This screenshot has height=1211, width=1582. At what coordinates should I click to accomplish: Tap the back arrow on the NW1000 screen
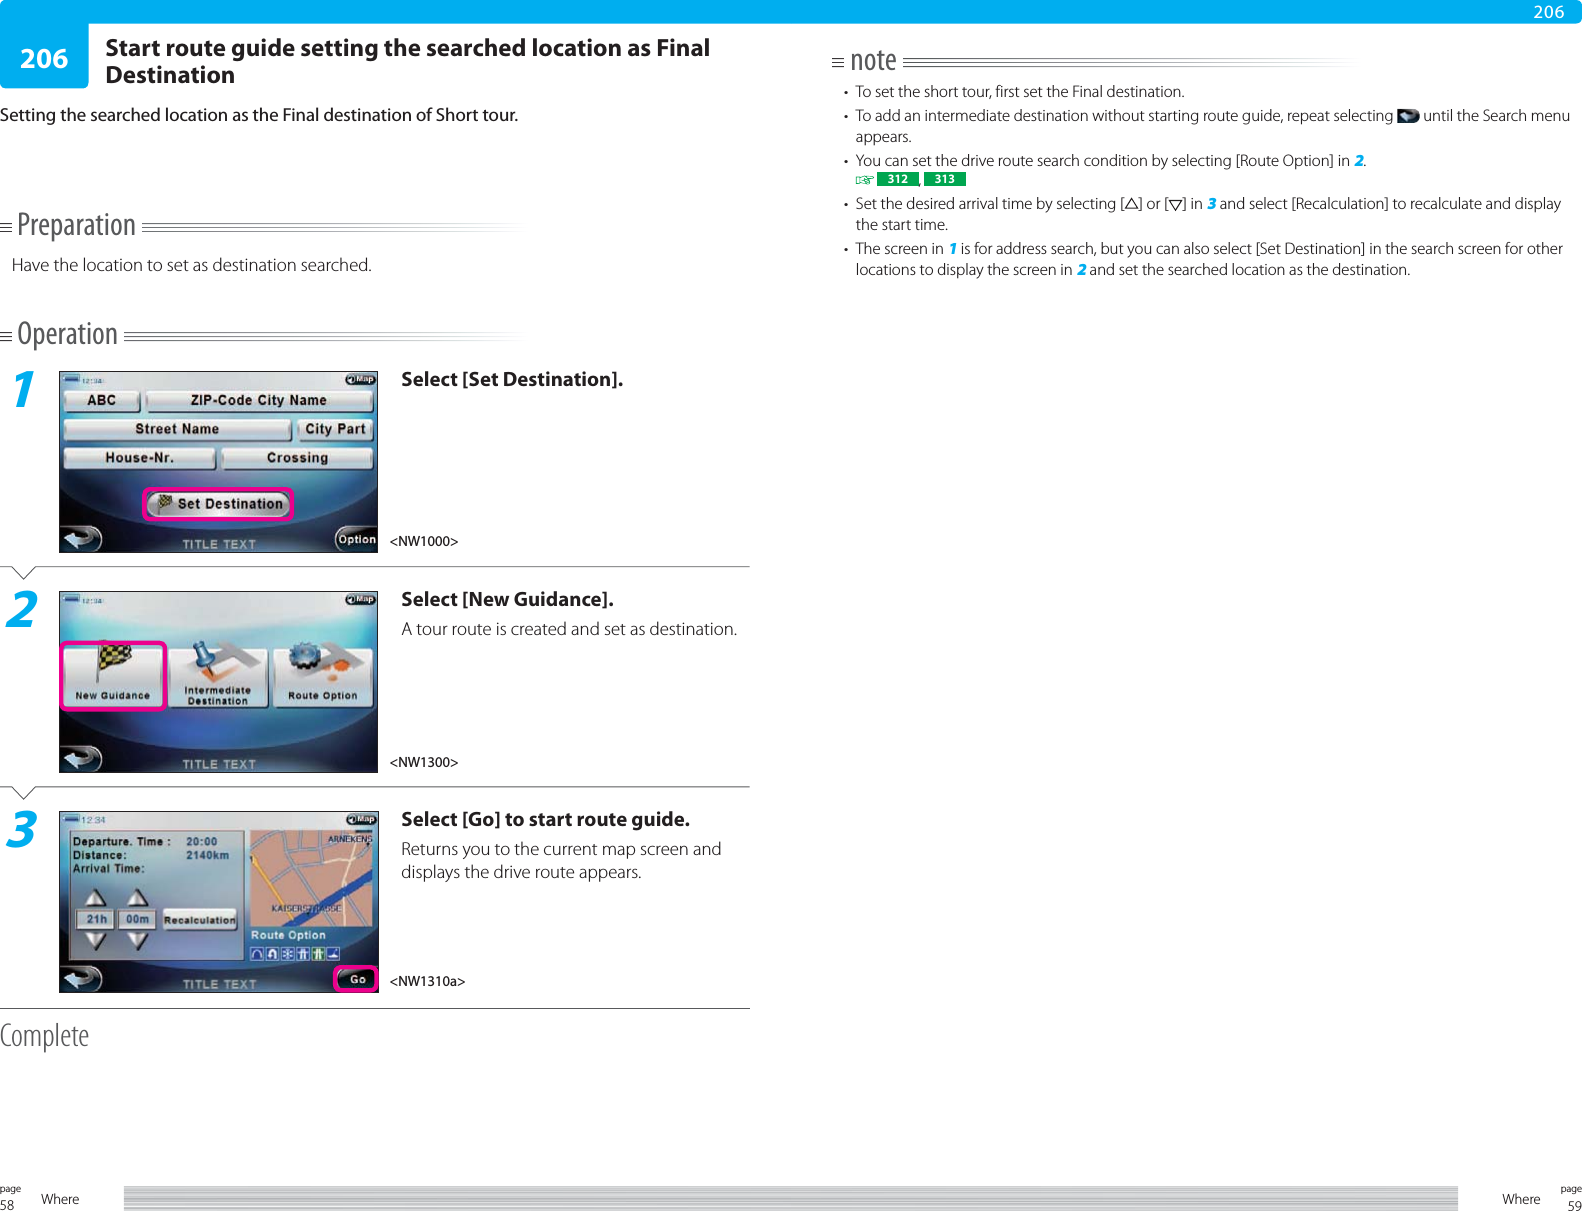[x=82, y=539]
